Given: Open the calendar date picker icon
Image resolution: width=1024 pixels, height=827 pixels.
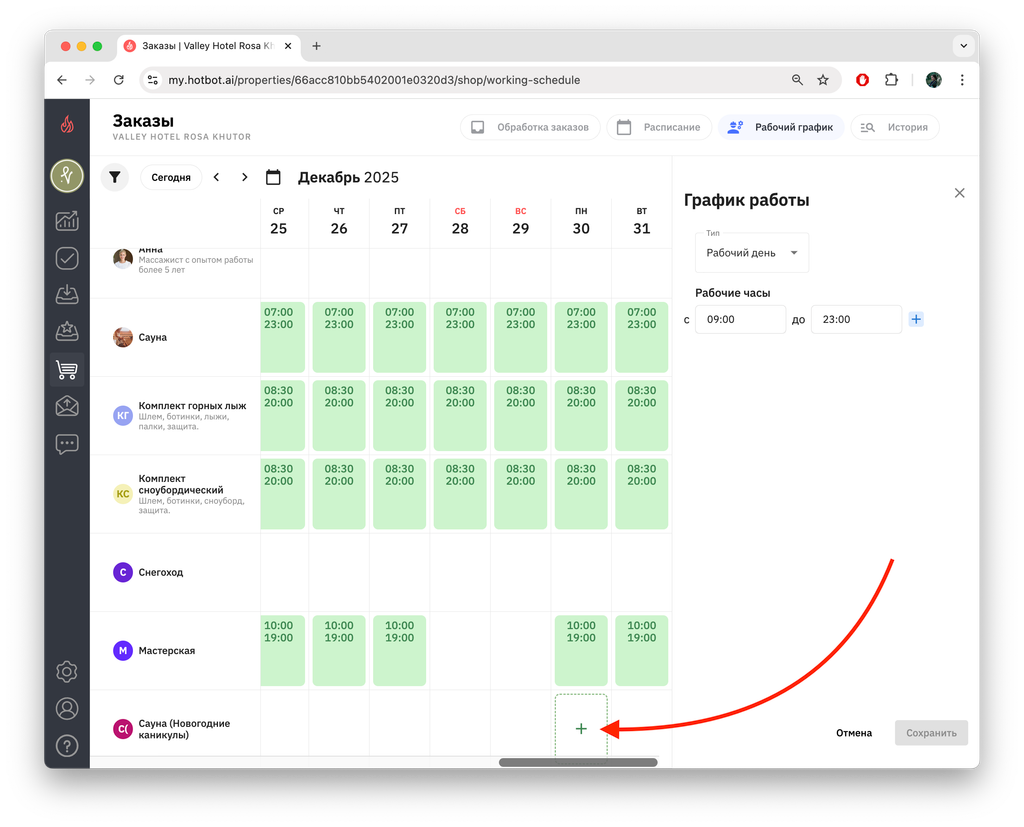Looking at the screenshot, I should click(273, 177).
